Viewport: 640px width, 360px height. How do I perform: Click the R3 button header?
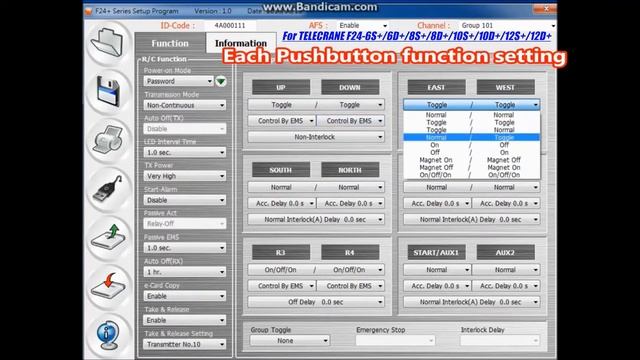coord(281,252)
